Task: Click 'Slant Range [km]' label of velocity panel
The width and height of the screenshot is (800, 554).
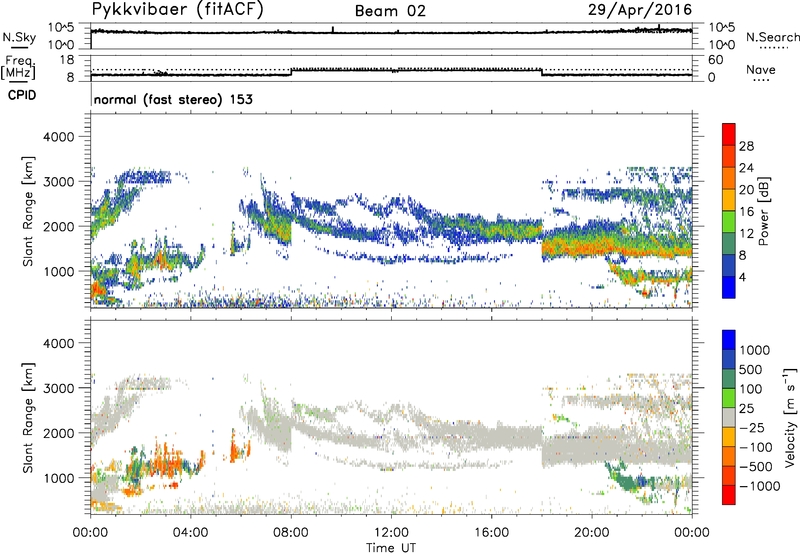Action: tap(28, 417)
